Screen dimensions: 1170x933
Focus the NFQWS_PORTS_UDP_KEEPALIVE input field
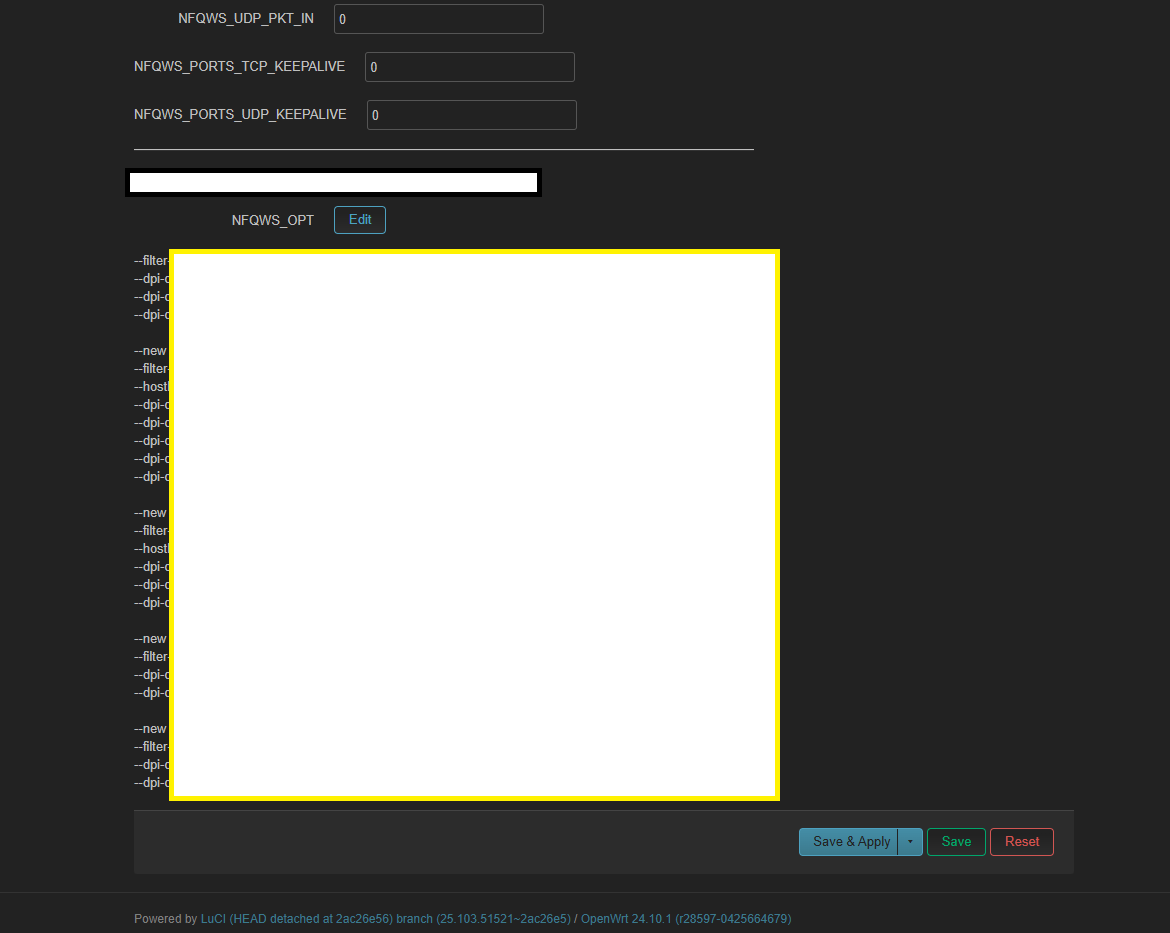[472, 115]
